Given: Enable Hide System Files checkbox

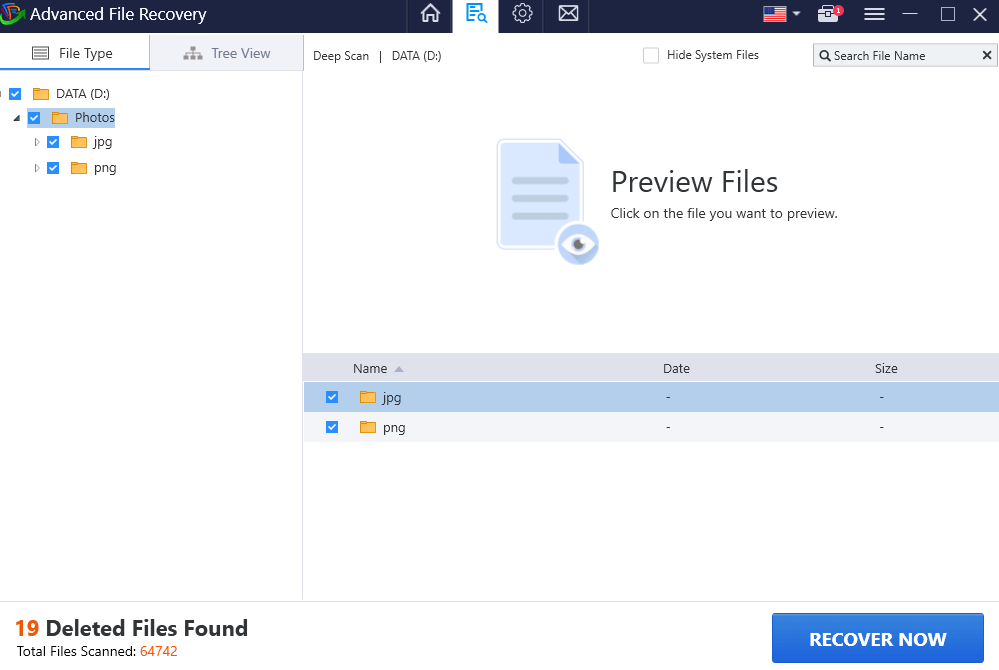Looking at the screenshot, I should [x=650, y=55].
